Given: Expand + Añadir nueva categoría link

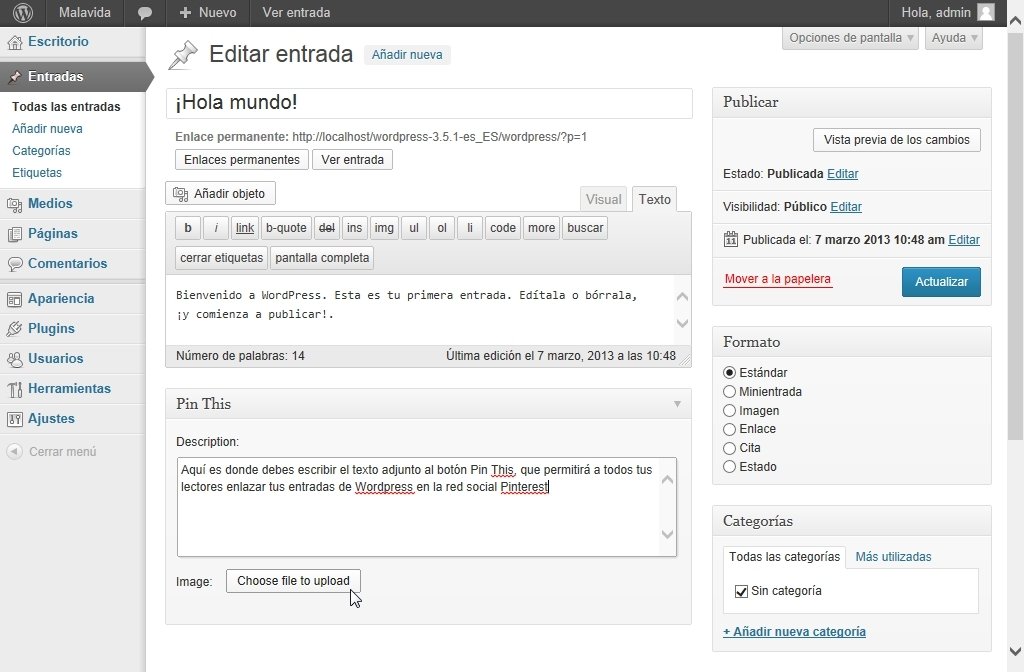Looking at the screenshot, I should tap(794, 632).
